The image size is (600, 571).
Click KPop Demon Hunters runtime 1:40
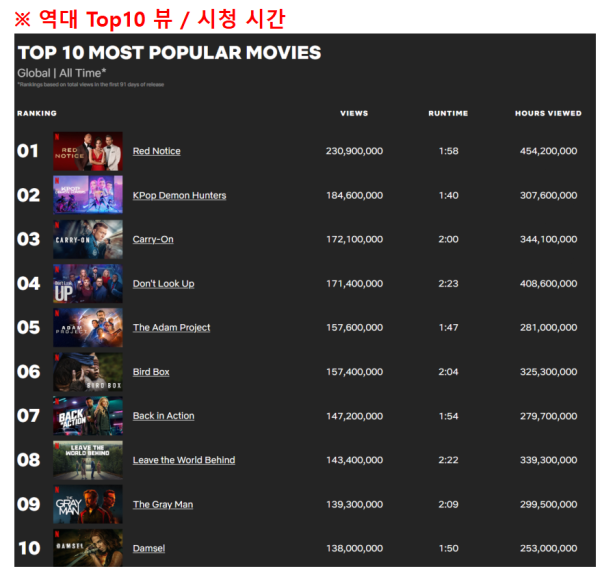coord(448,196)
